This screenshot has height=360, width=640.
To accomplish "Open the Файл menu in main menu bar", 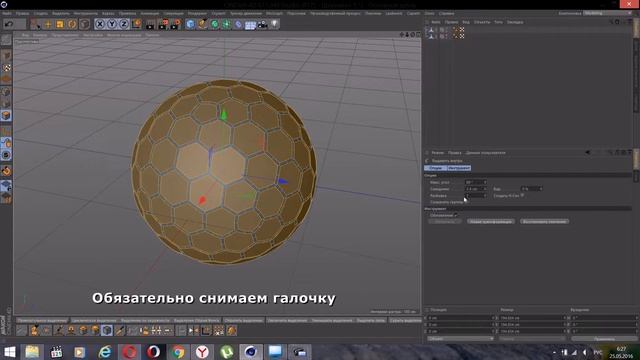I will click(7, 13).
